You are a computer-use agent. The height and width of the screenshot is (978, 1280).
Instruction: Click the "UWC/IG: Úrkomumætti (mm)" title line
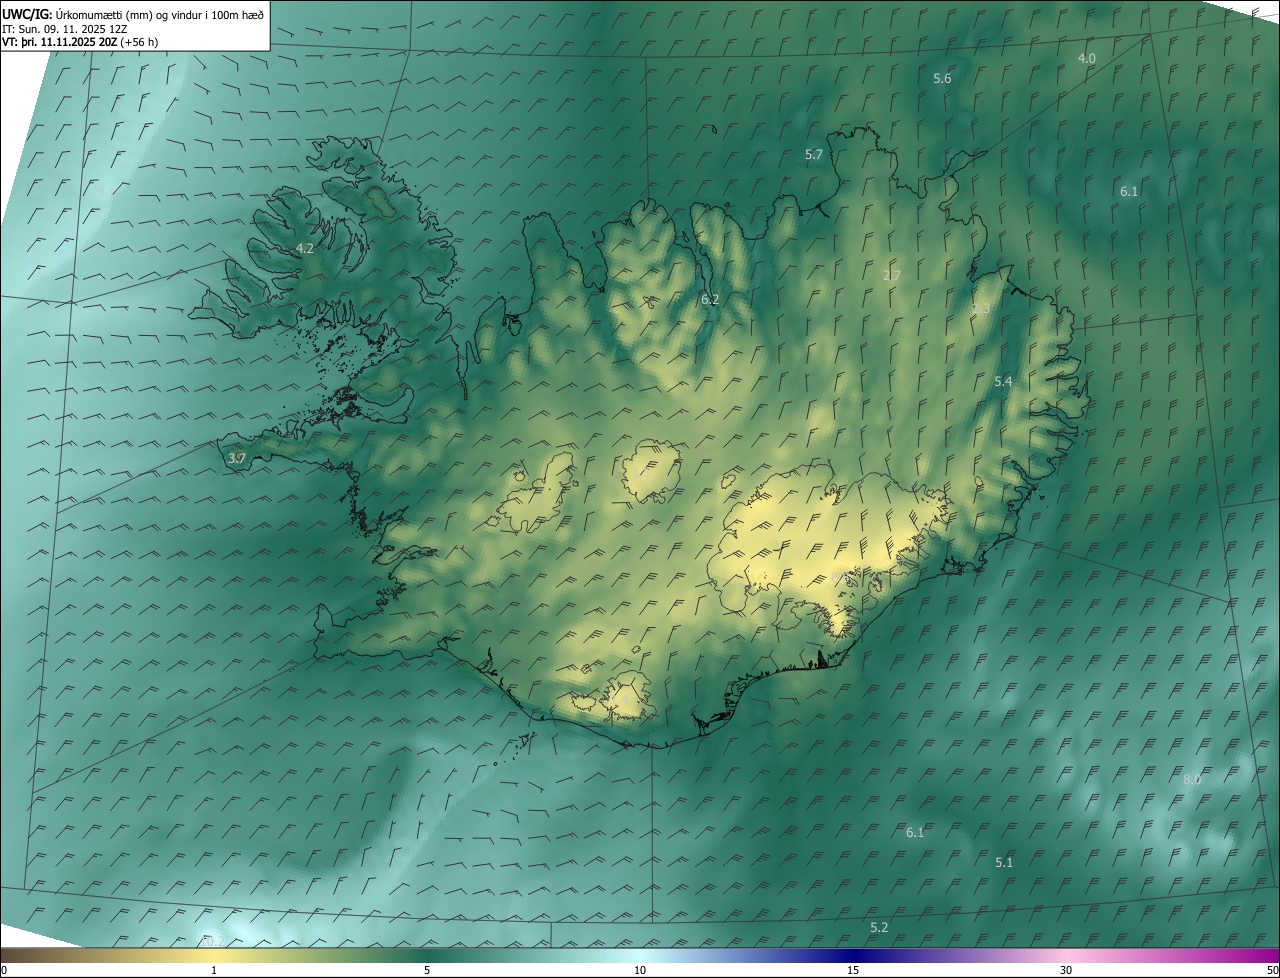pyautogui.click(x=133, y=15)
